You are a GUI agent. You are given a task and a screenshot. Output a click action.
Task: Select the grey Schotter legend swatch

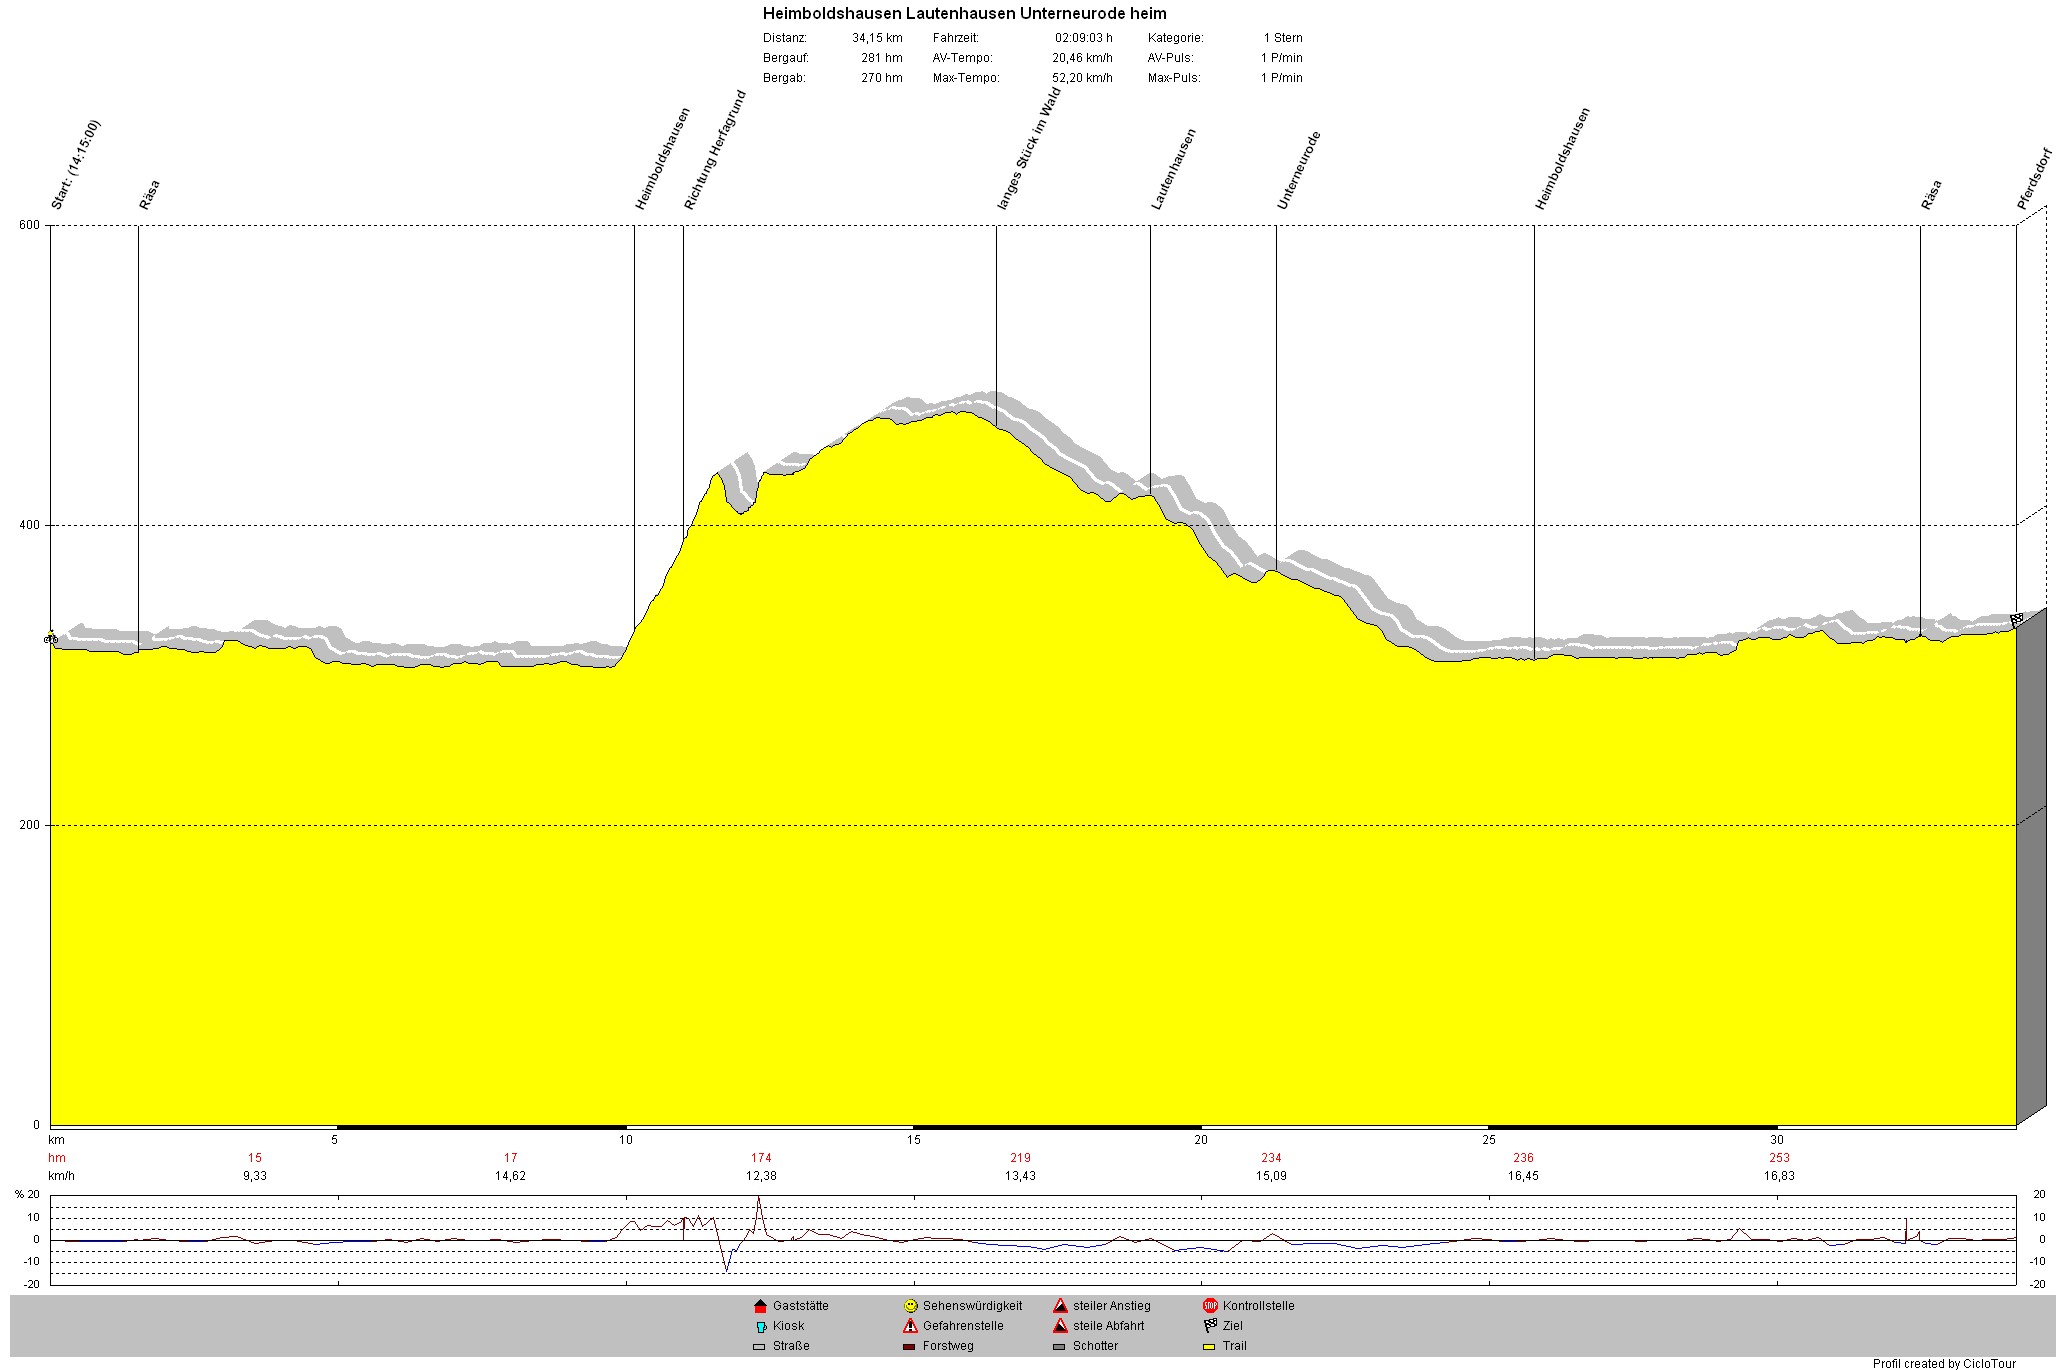pyautogui.click(x=1060, y=1347)
